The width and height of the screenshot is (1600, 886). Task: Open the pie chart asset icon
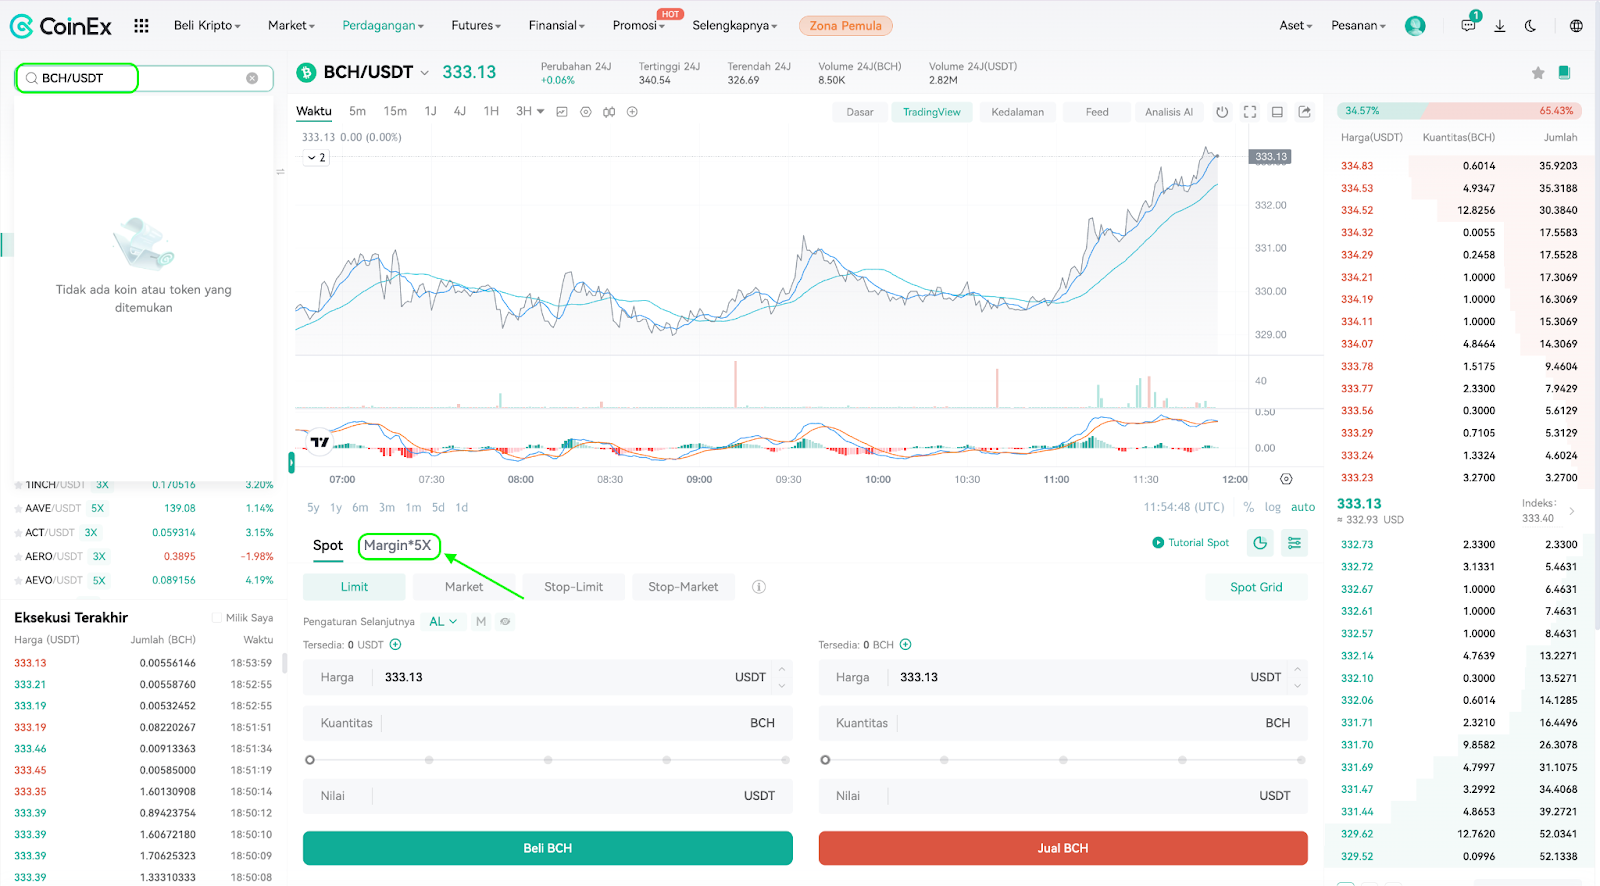[x=1260, y=543]
